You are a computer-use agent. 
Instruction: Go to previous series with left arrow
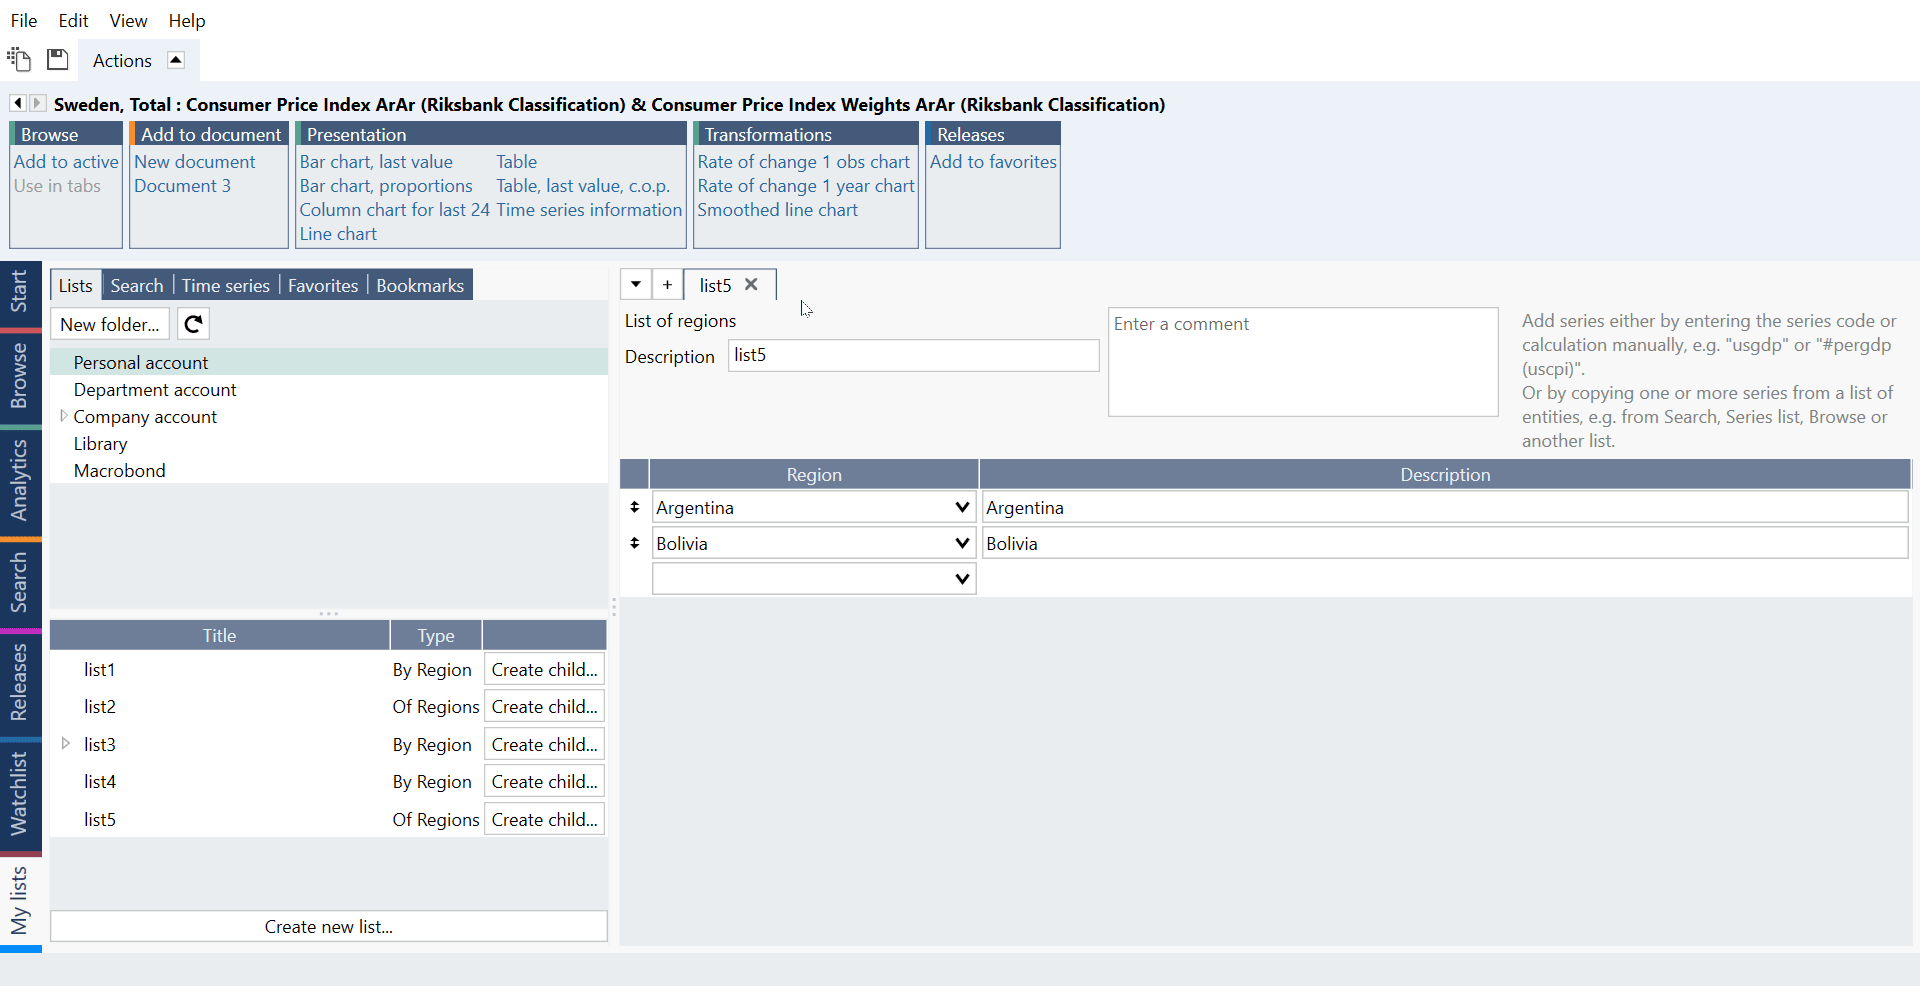(18, 103)
